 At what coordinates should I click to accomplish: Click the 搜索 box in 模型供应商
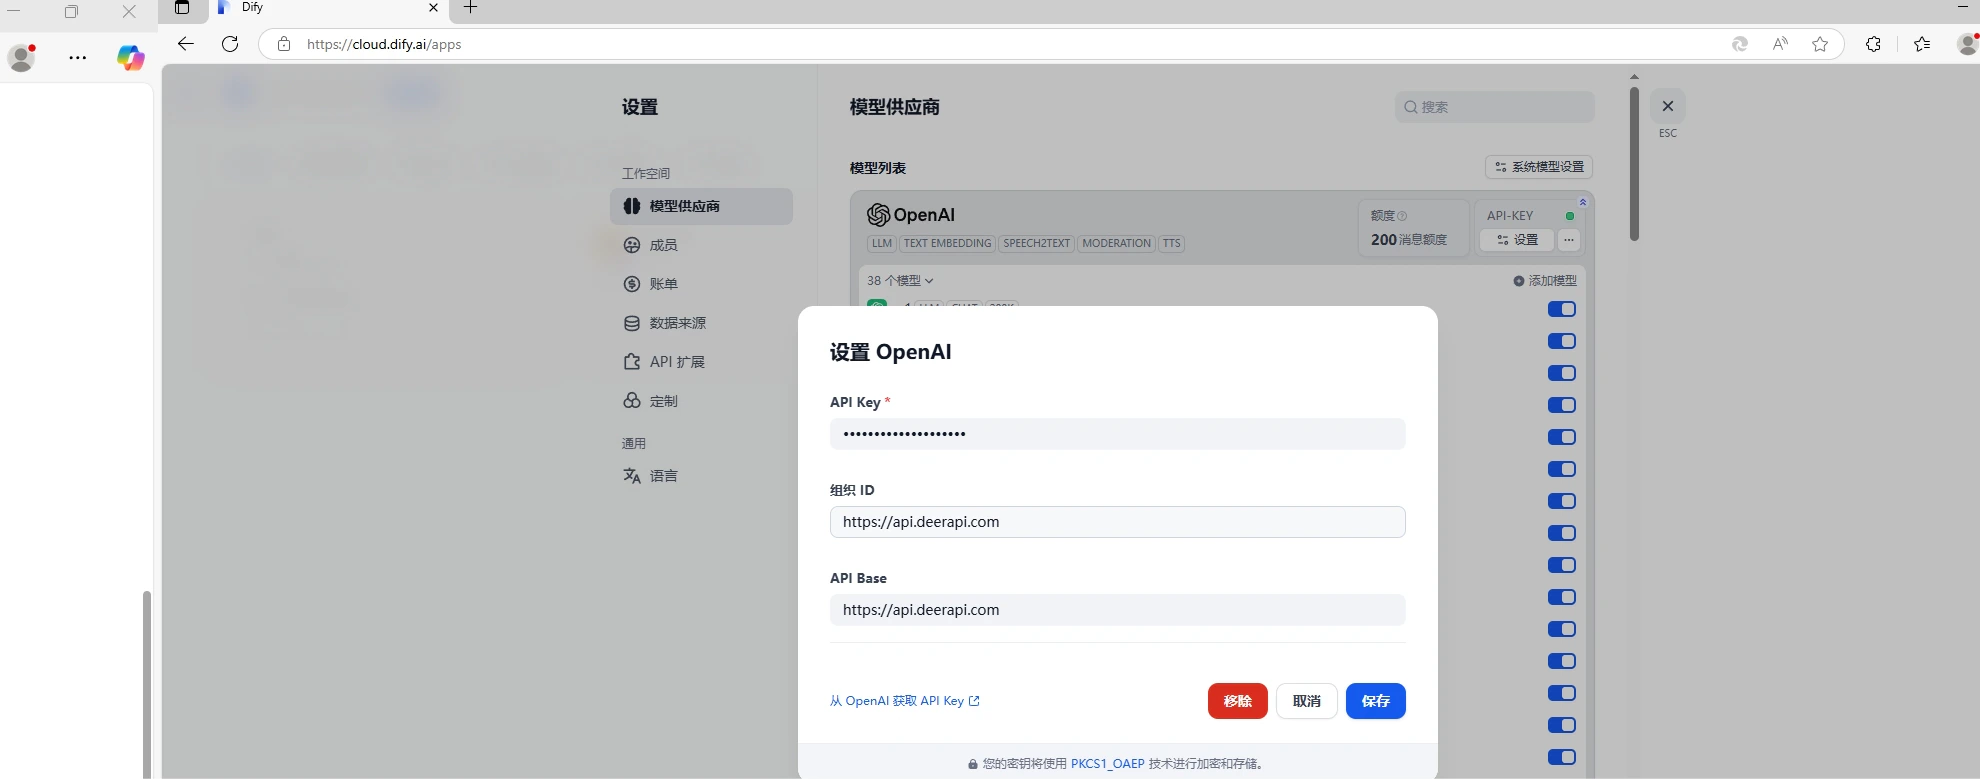[1495, 107]
